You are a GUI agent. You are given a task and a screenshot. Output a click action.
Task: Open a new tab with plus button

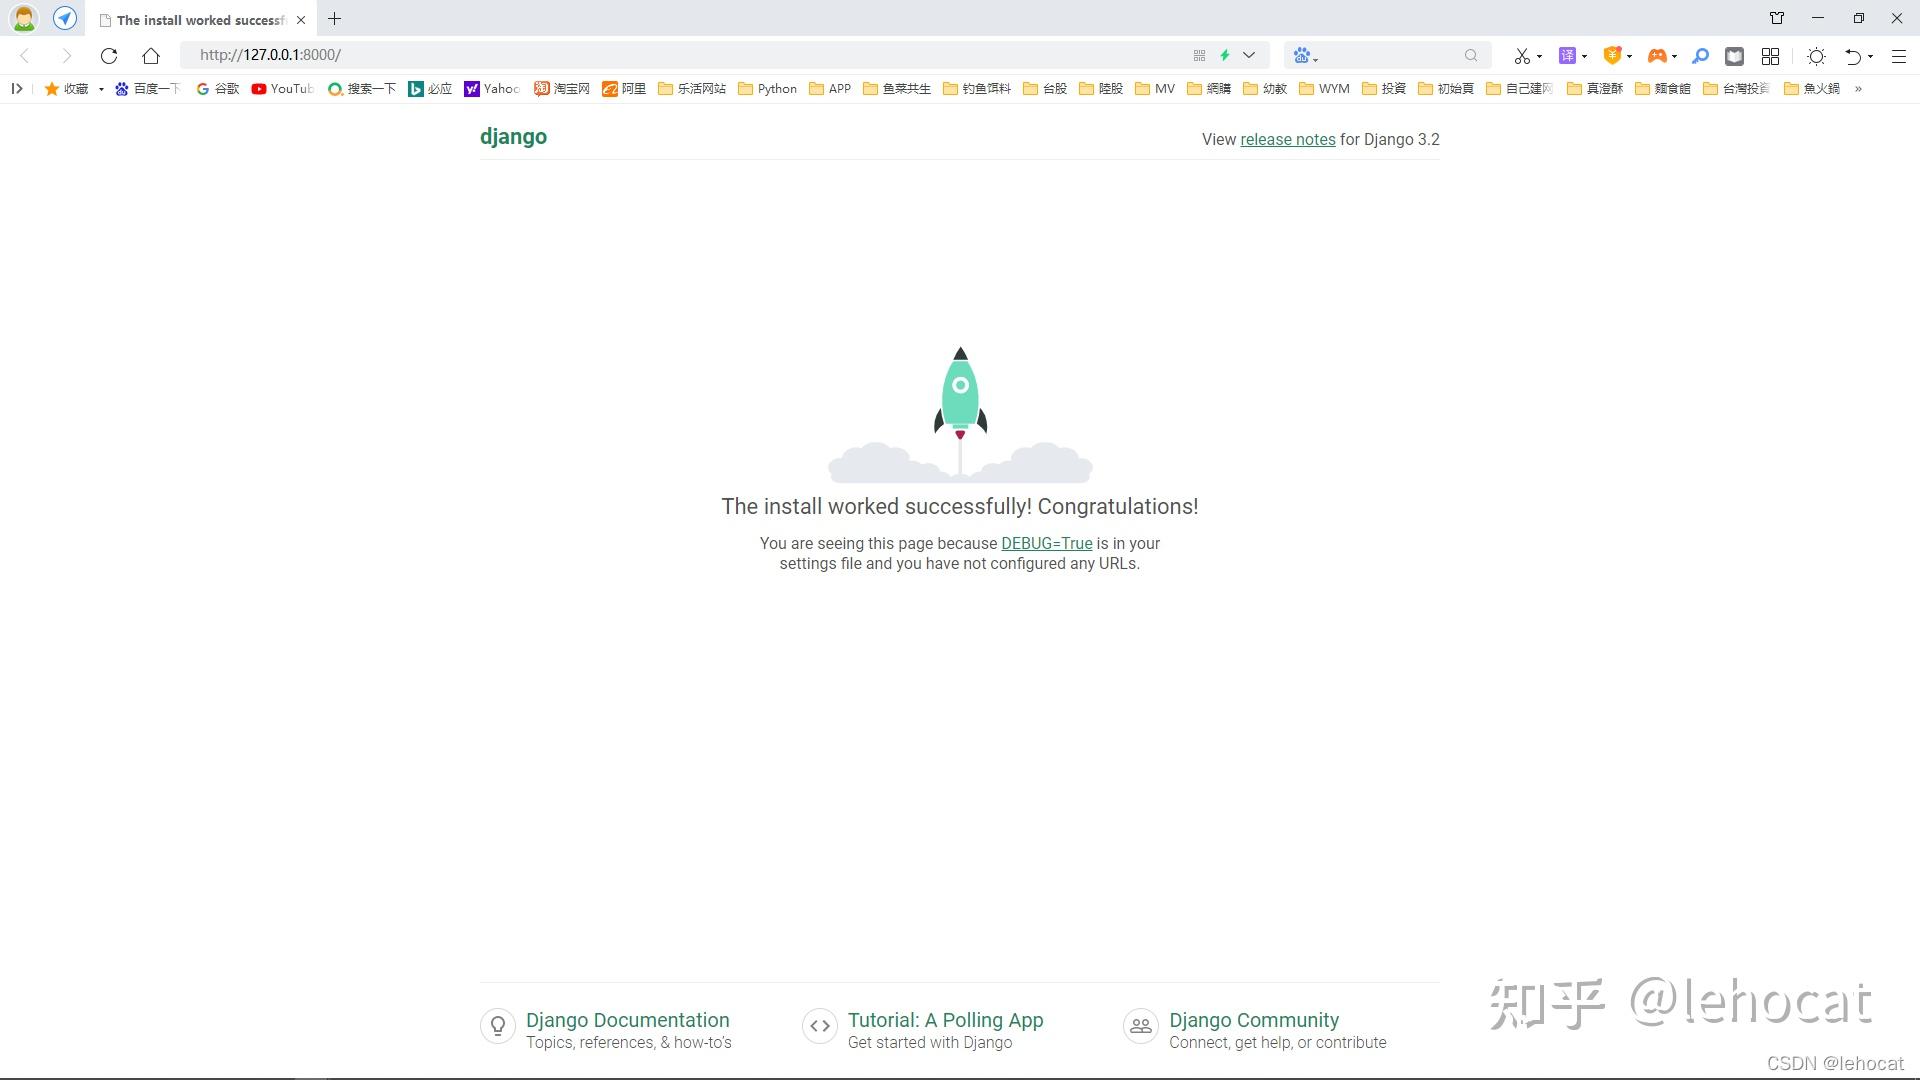[335, 19]
